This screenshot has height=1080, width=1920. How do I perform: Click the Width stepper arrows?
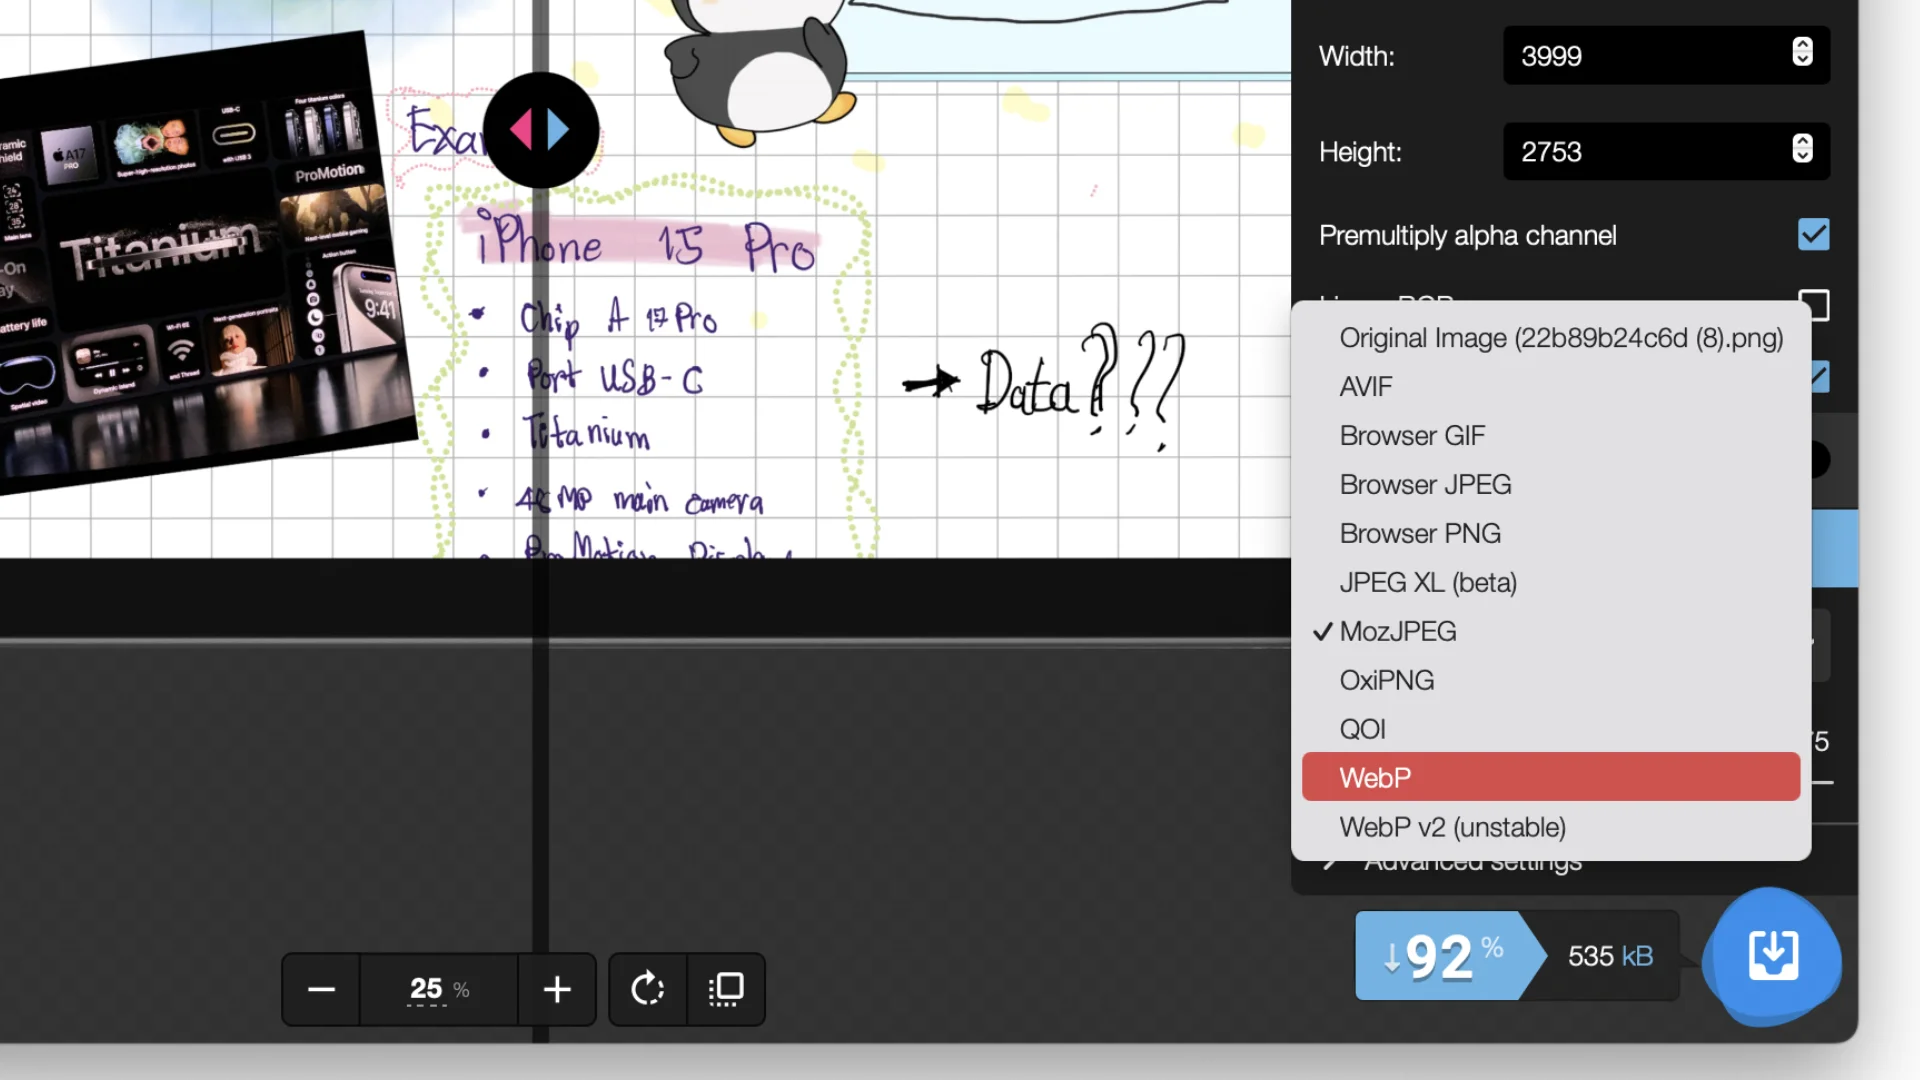(x=1802, y=52)
